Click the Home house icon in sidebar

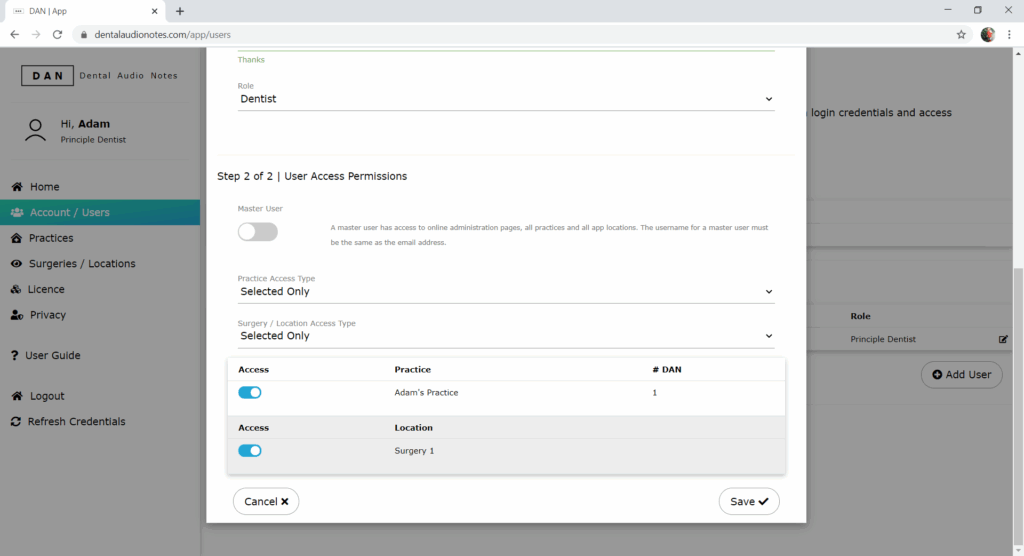click(17, 187)
